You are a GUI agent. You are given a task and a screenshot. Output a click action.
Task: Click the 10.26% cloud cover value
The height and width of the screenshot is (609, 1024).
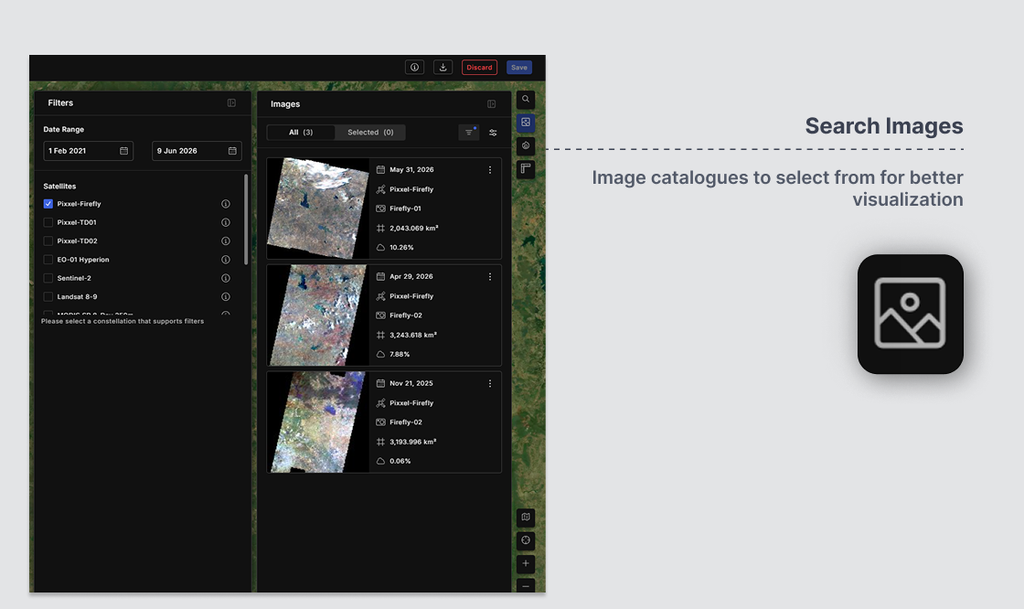click(x=402, y=247)
